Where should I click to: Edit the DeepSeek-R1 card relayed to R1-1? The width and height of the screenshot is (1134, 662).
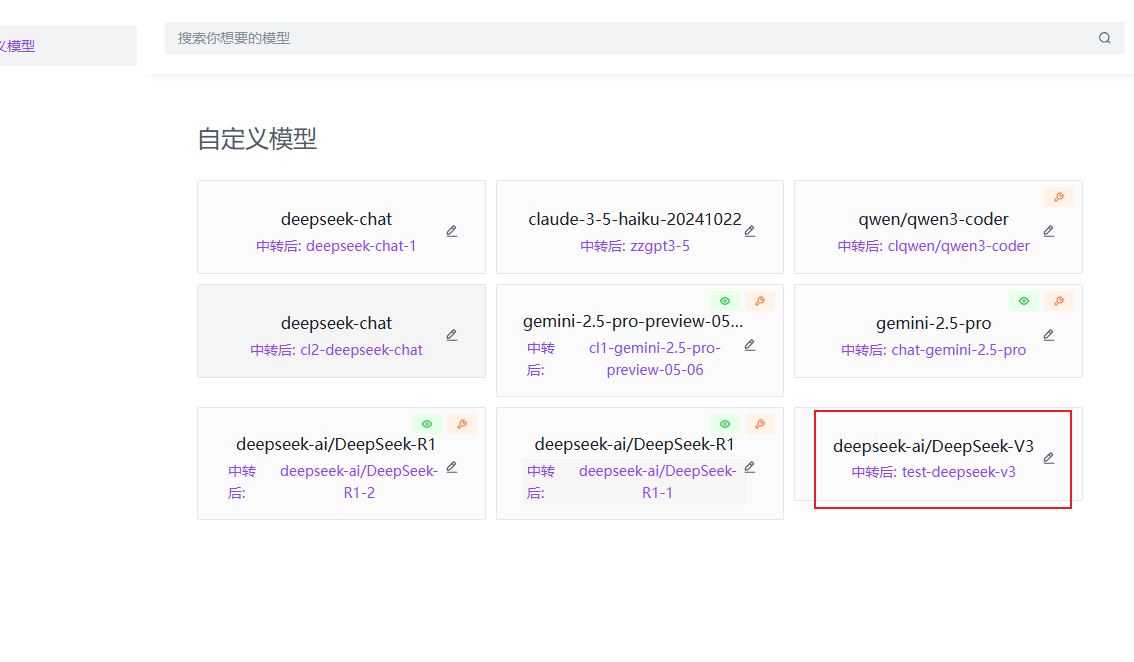(750, 467)
